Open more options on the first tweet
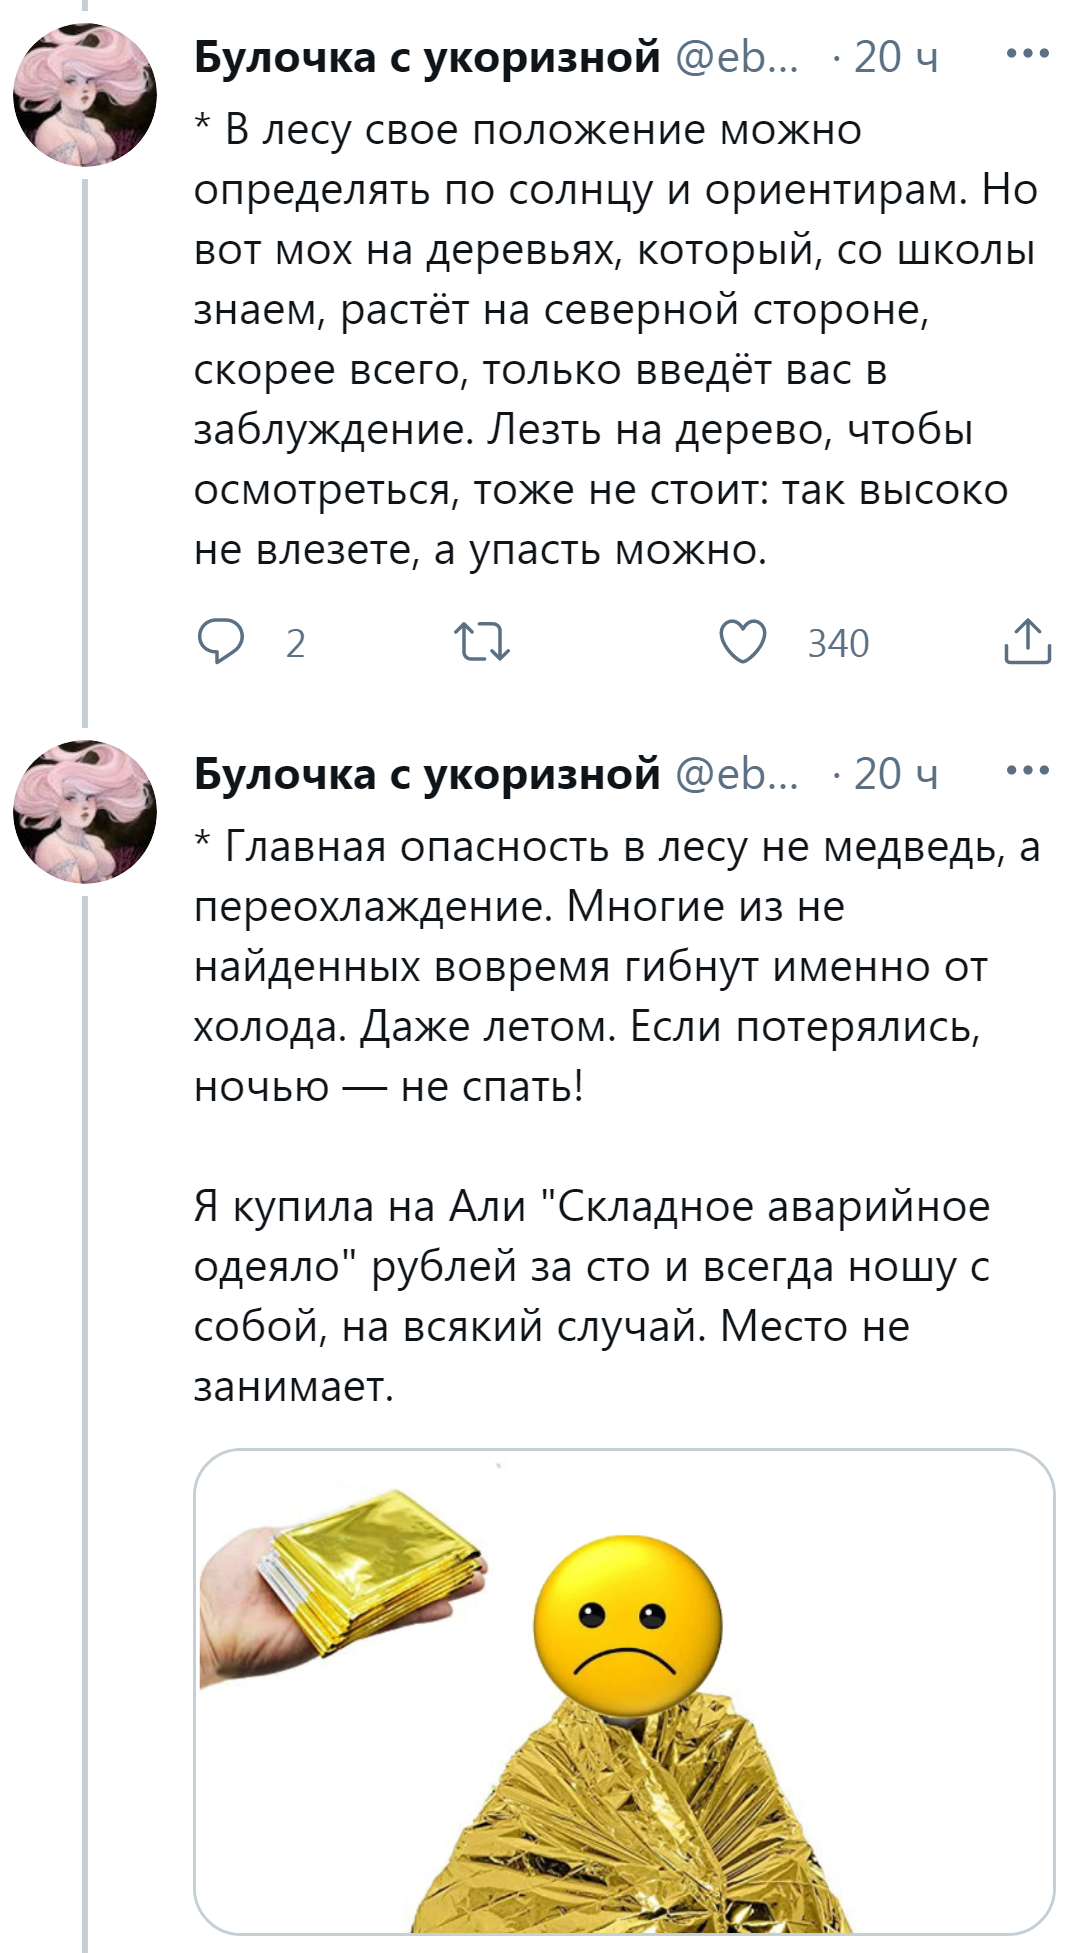Viewport: 1073px width, 1953px height. pos(1027,55)
